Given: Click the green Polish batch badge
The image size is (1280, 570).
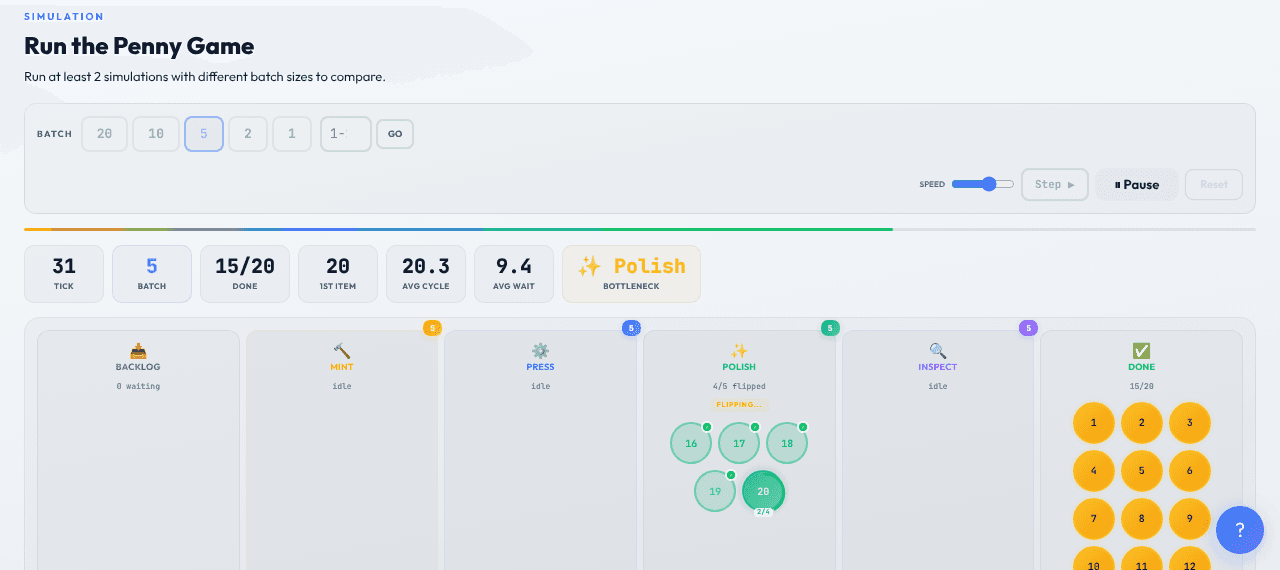Looking at the screenshot, I should [x=830, y=328].
